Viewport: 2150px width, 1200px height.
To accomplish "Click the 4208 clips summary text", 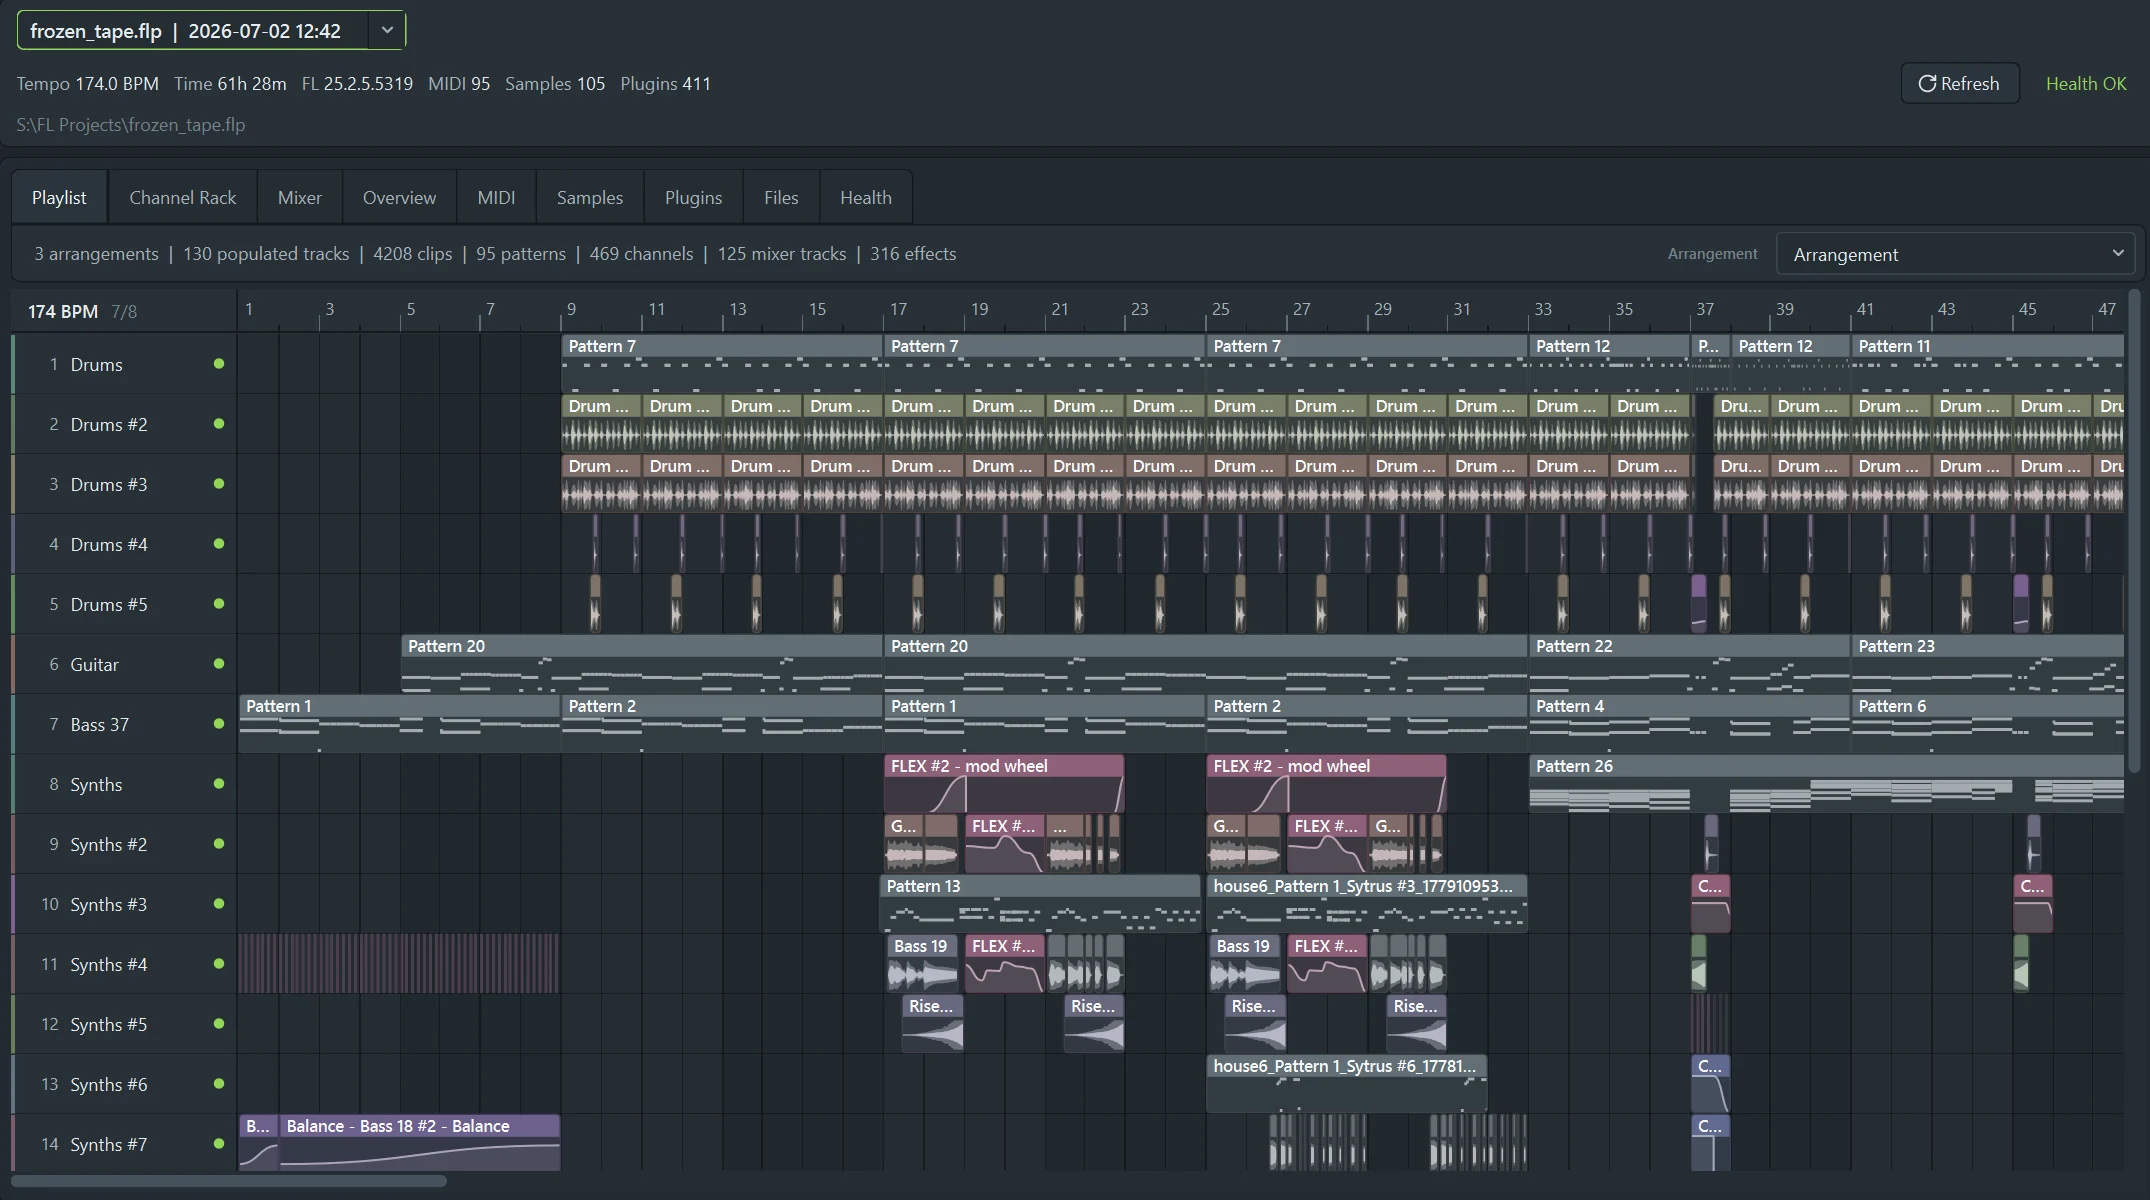I will click(x=412, y=254).
